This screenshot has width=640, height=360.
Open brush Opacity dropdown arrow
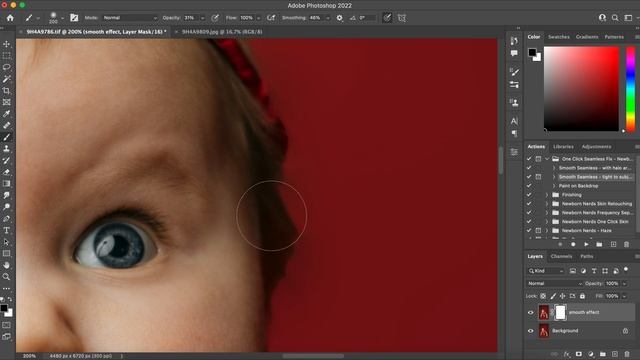pyautogui.click(x=202, y=18)
